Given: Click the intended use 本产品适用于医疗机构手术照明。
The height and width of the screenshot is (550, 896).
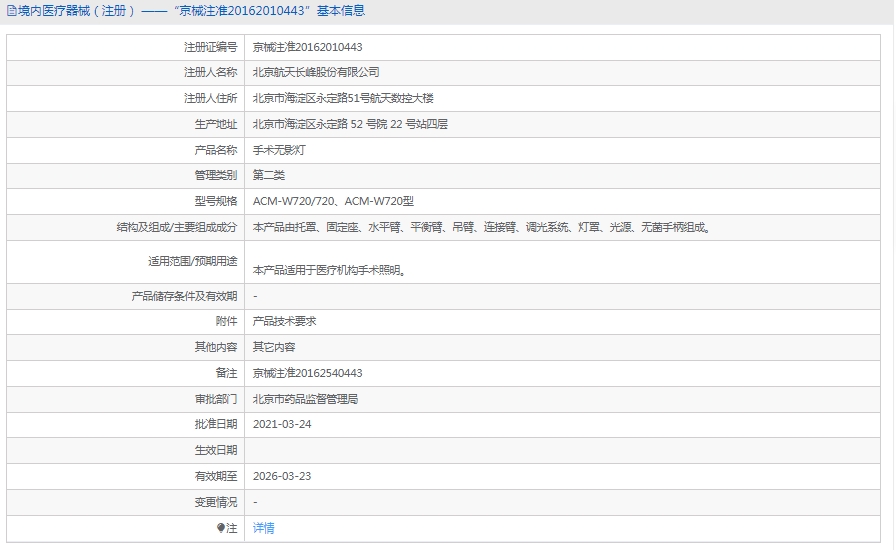Looking at the screenshot, I should point(330,270).
